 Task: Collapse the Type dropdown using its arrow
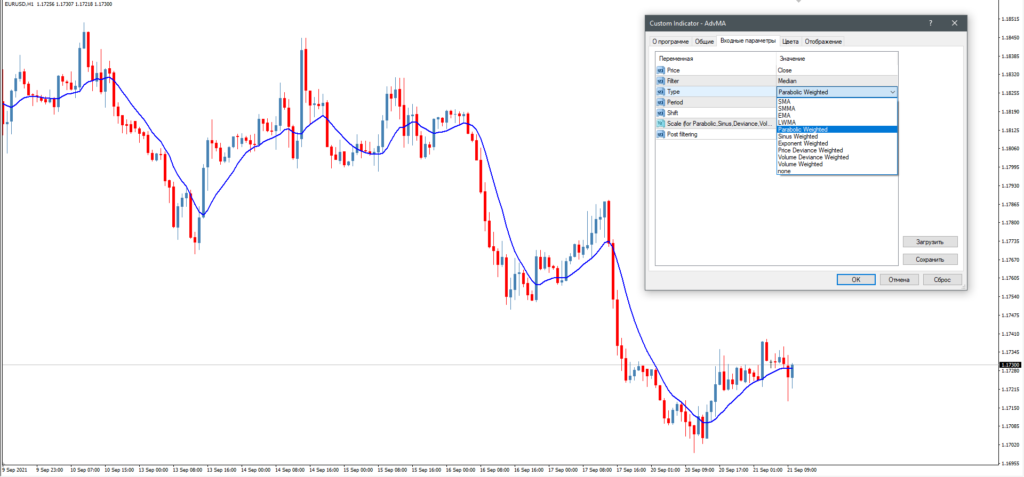pos(892,92)
